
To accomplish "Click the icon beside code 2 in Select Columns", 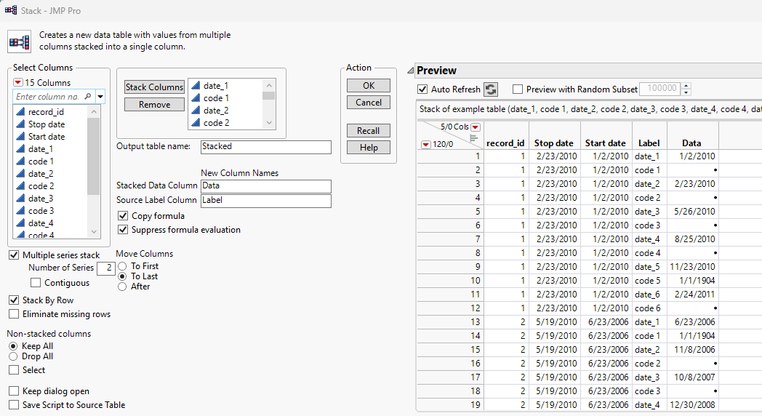I will [20, 186].
